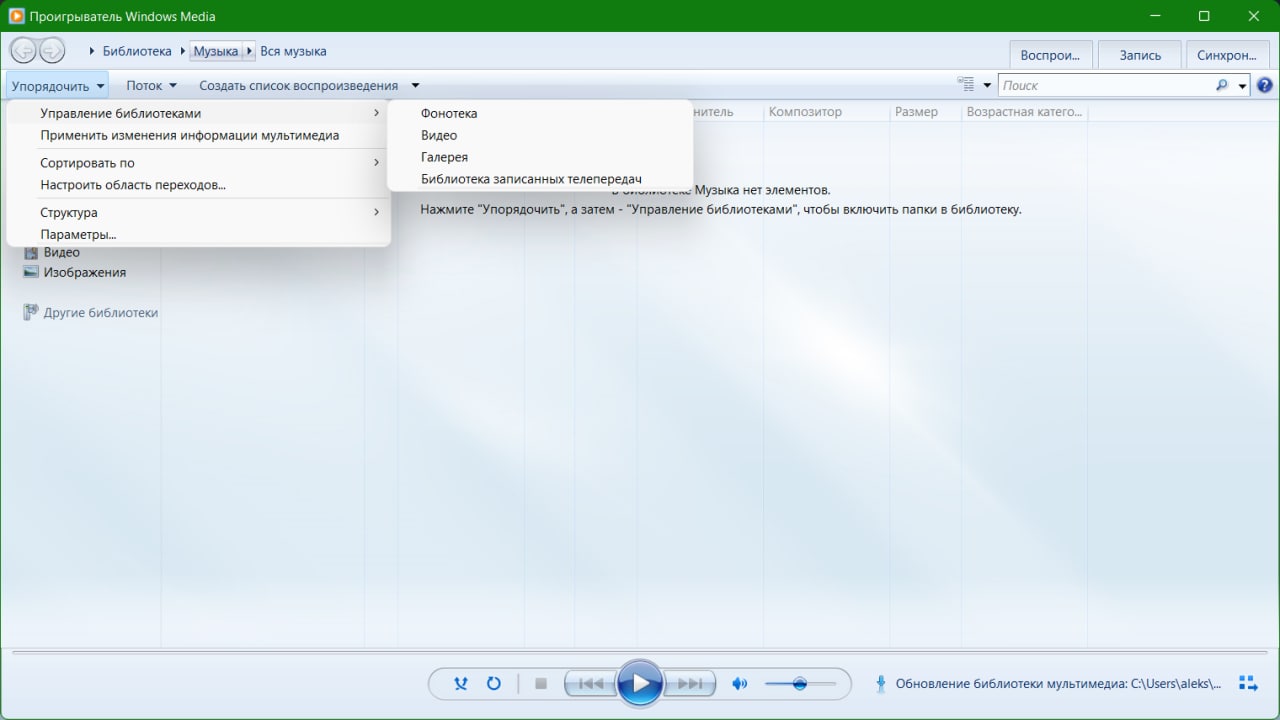Skip to the previous track

591,684
